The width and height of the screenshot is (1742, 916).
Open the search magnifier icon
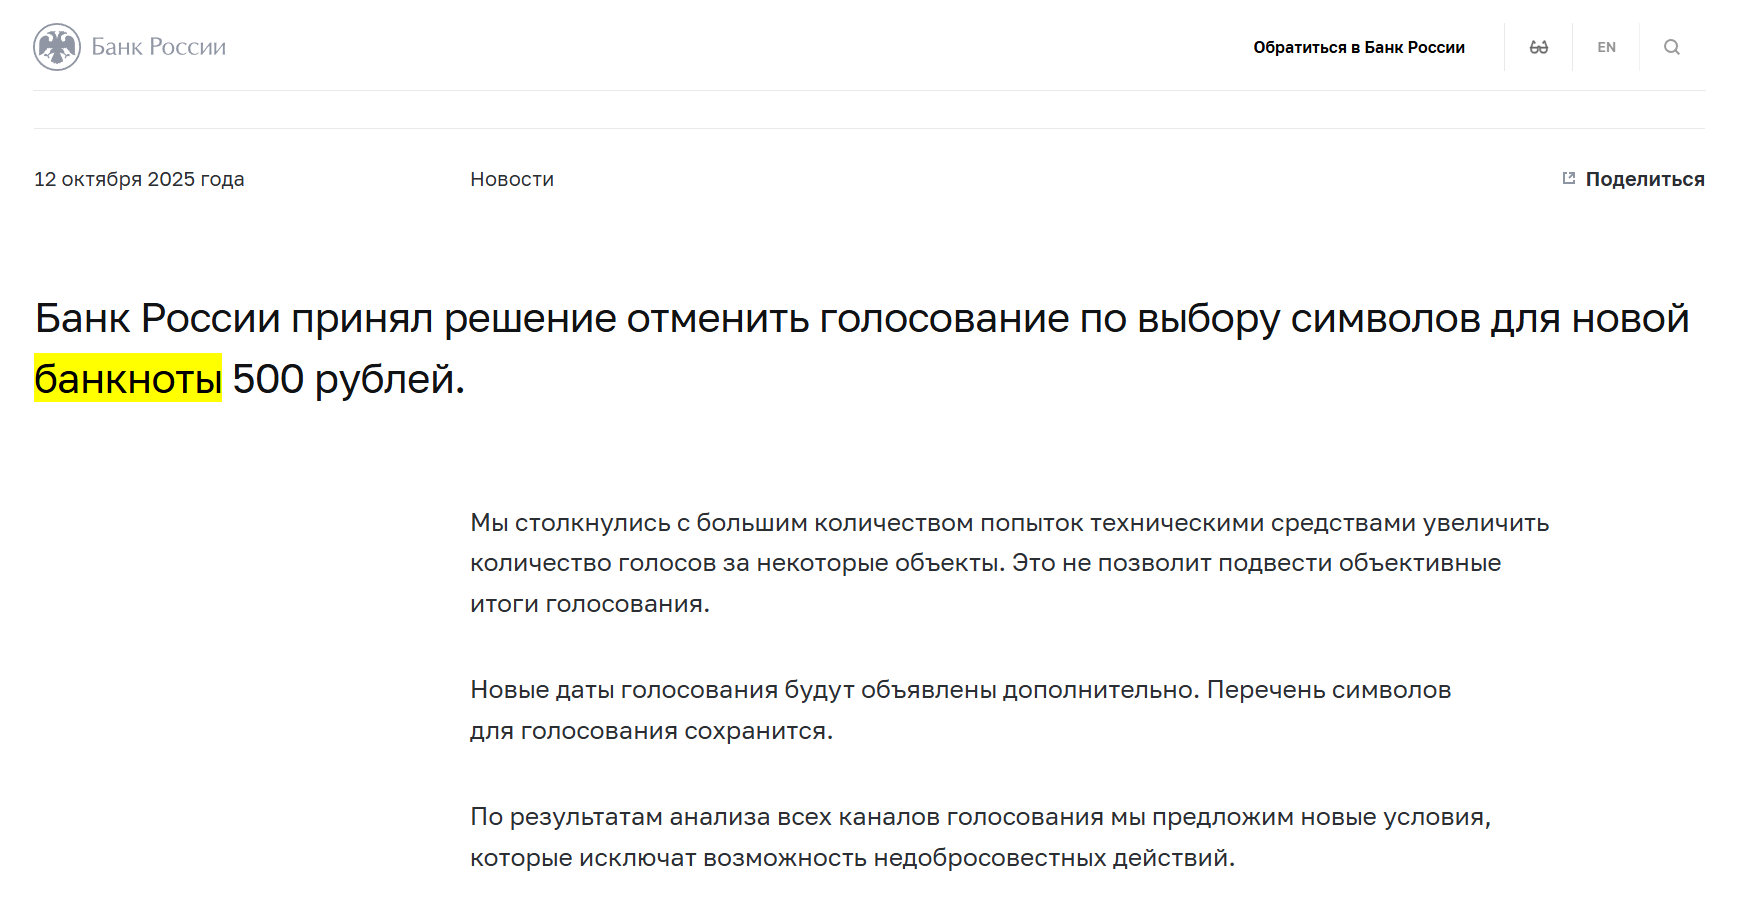[x=1671, y=47]
